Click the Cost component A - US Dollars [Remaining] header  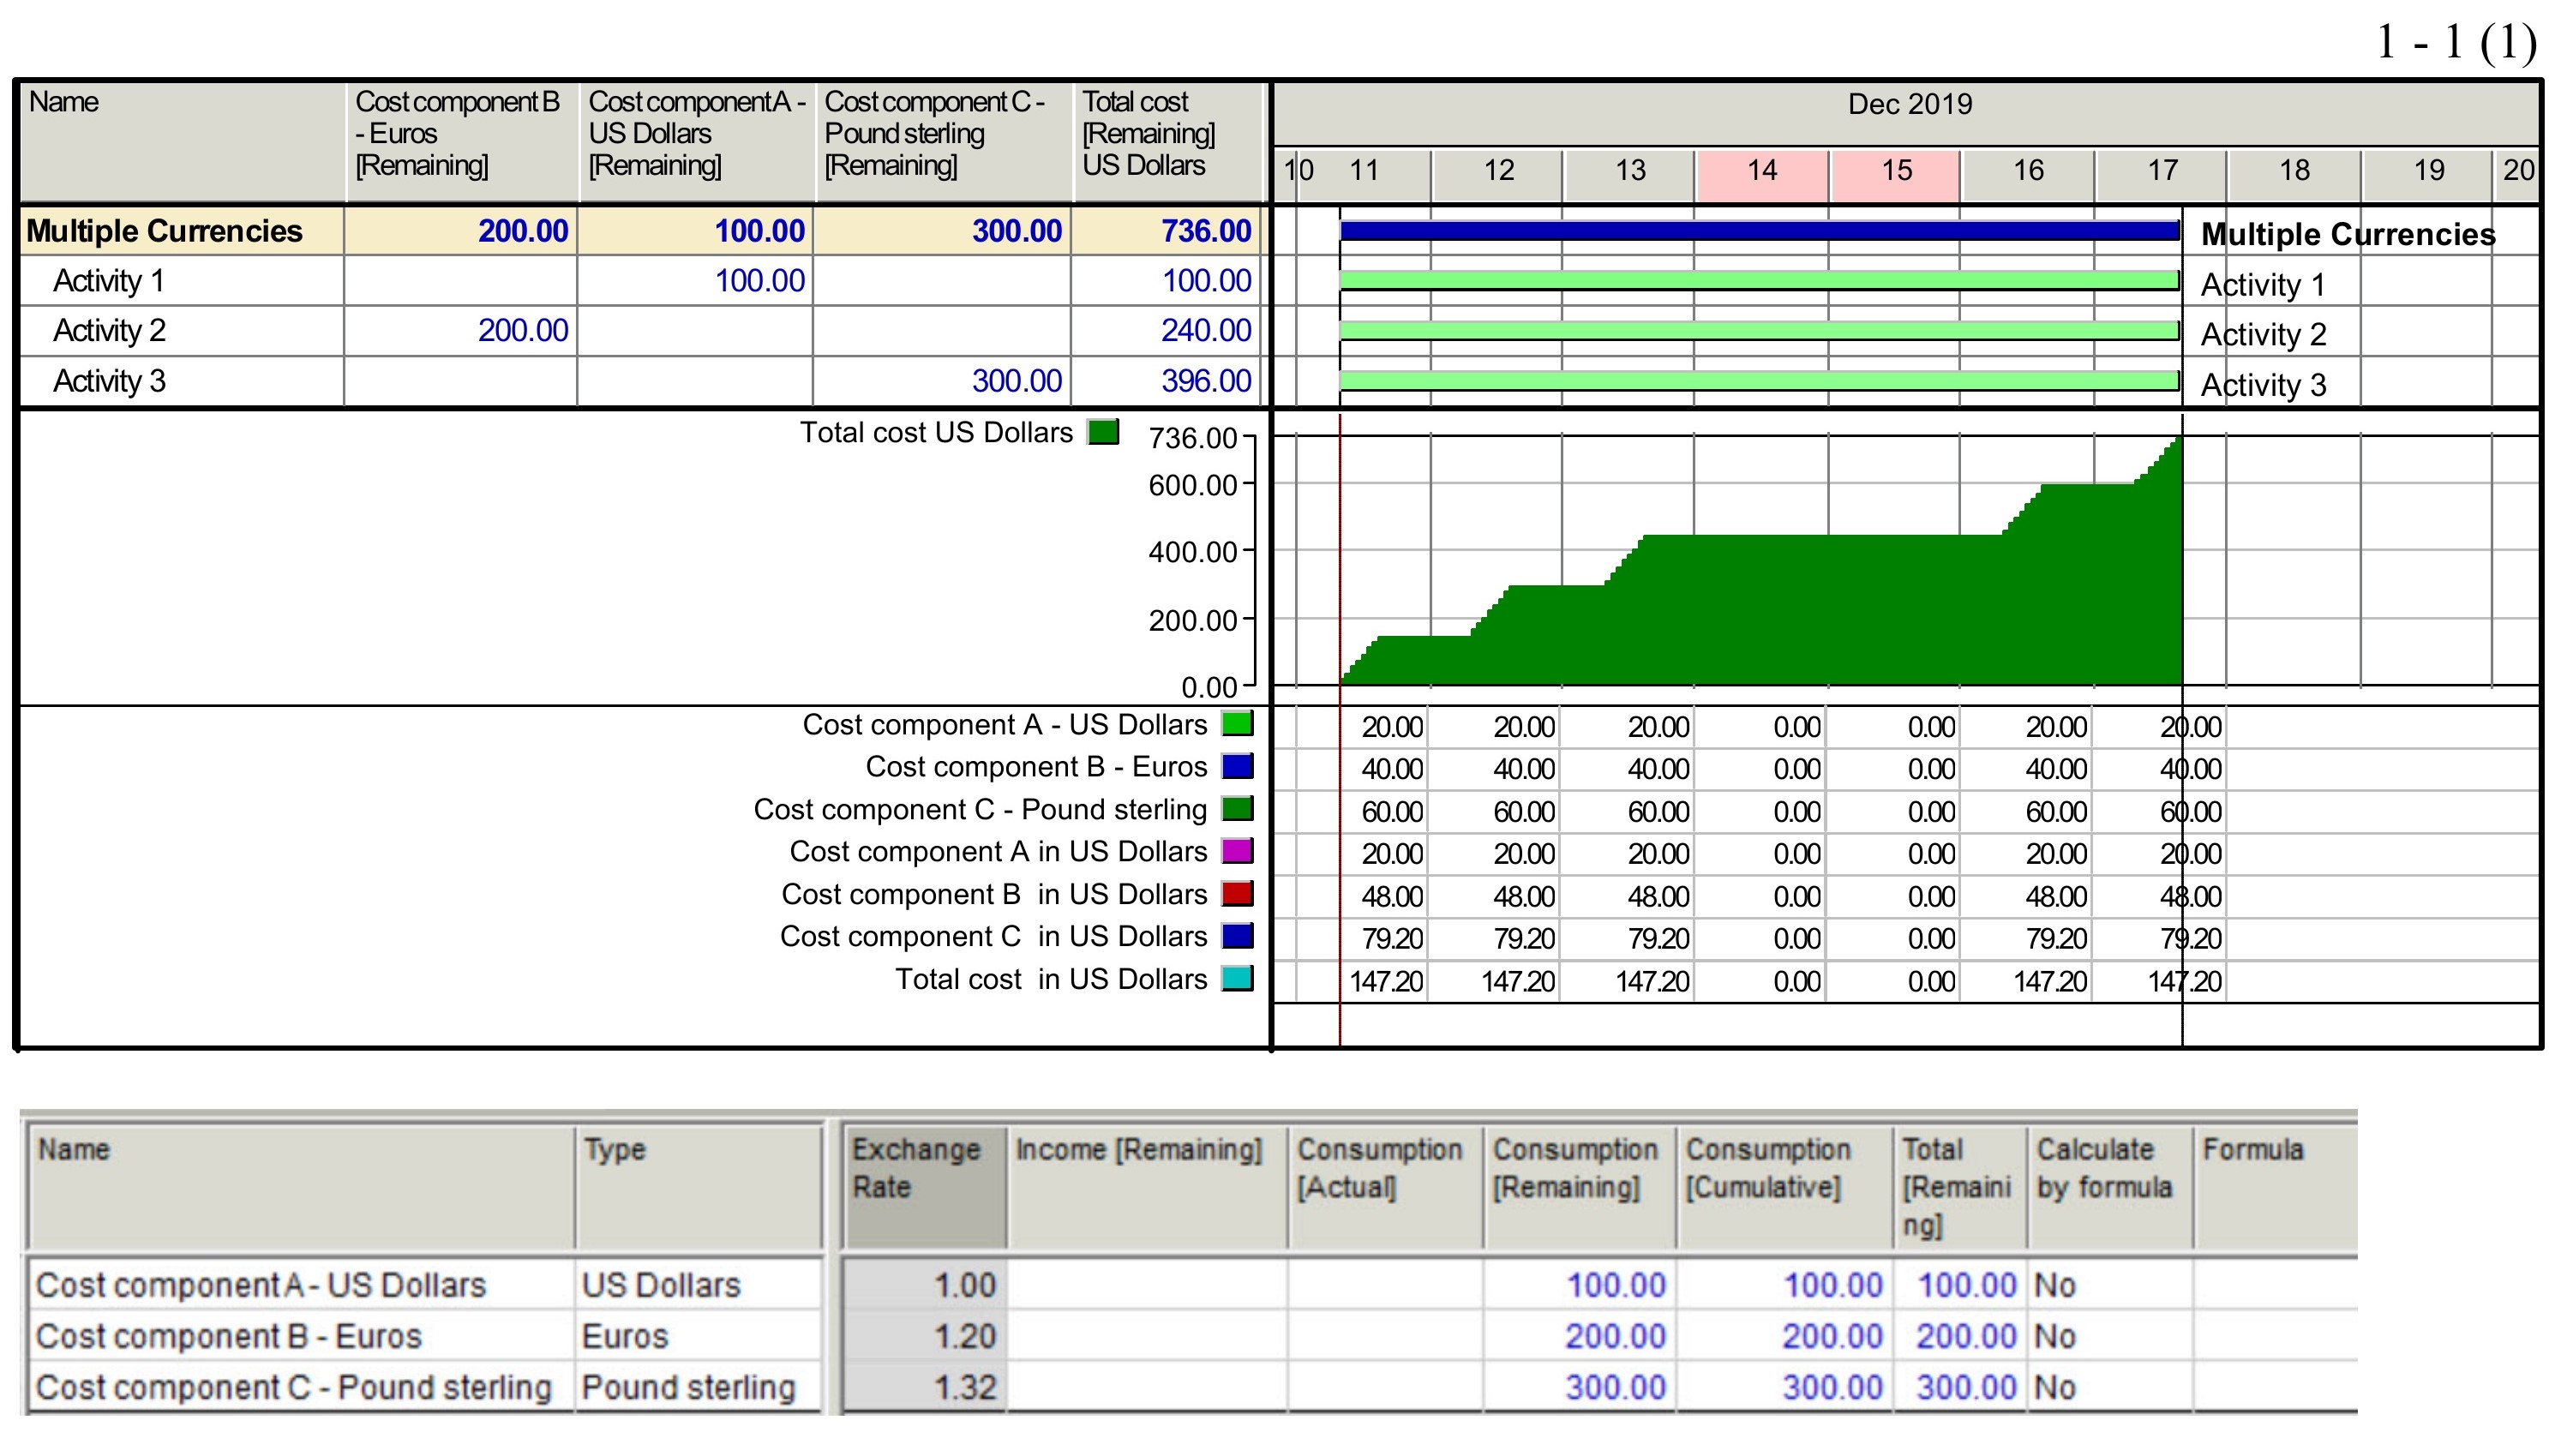[696, 141]
